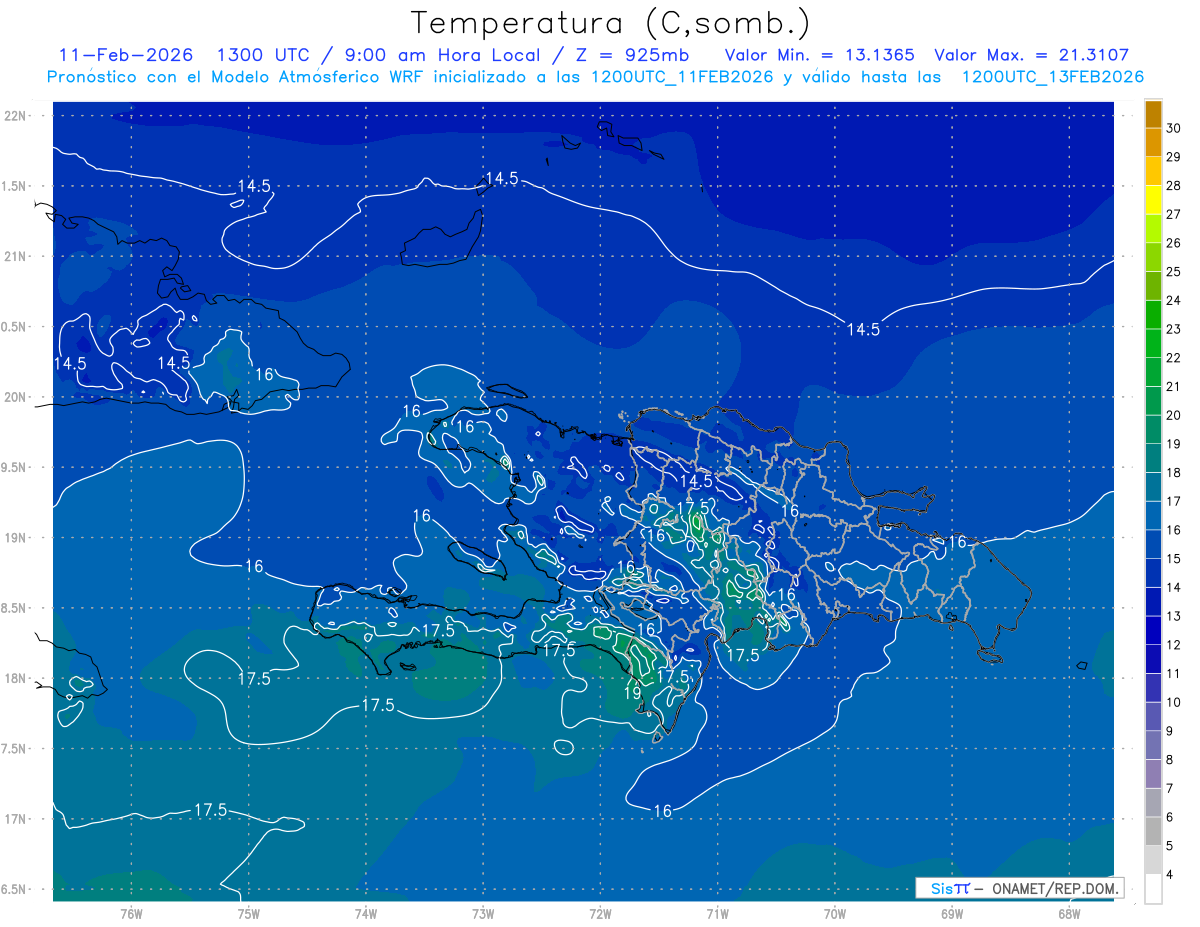Click the '16' value on the colorbar scale

pos(1173,530)
